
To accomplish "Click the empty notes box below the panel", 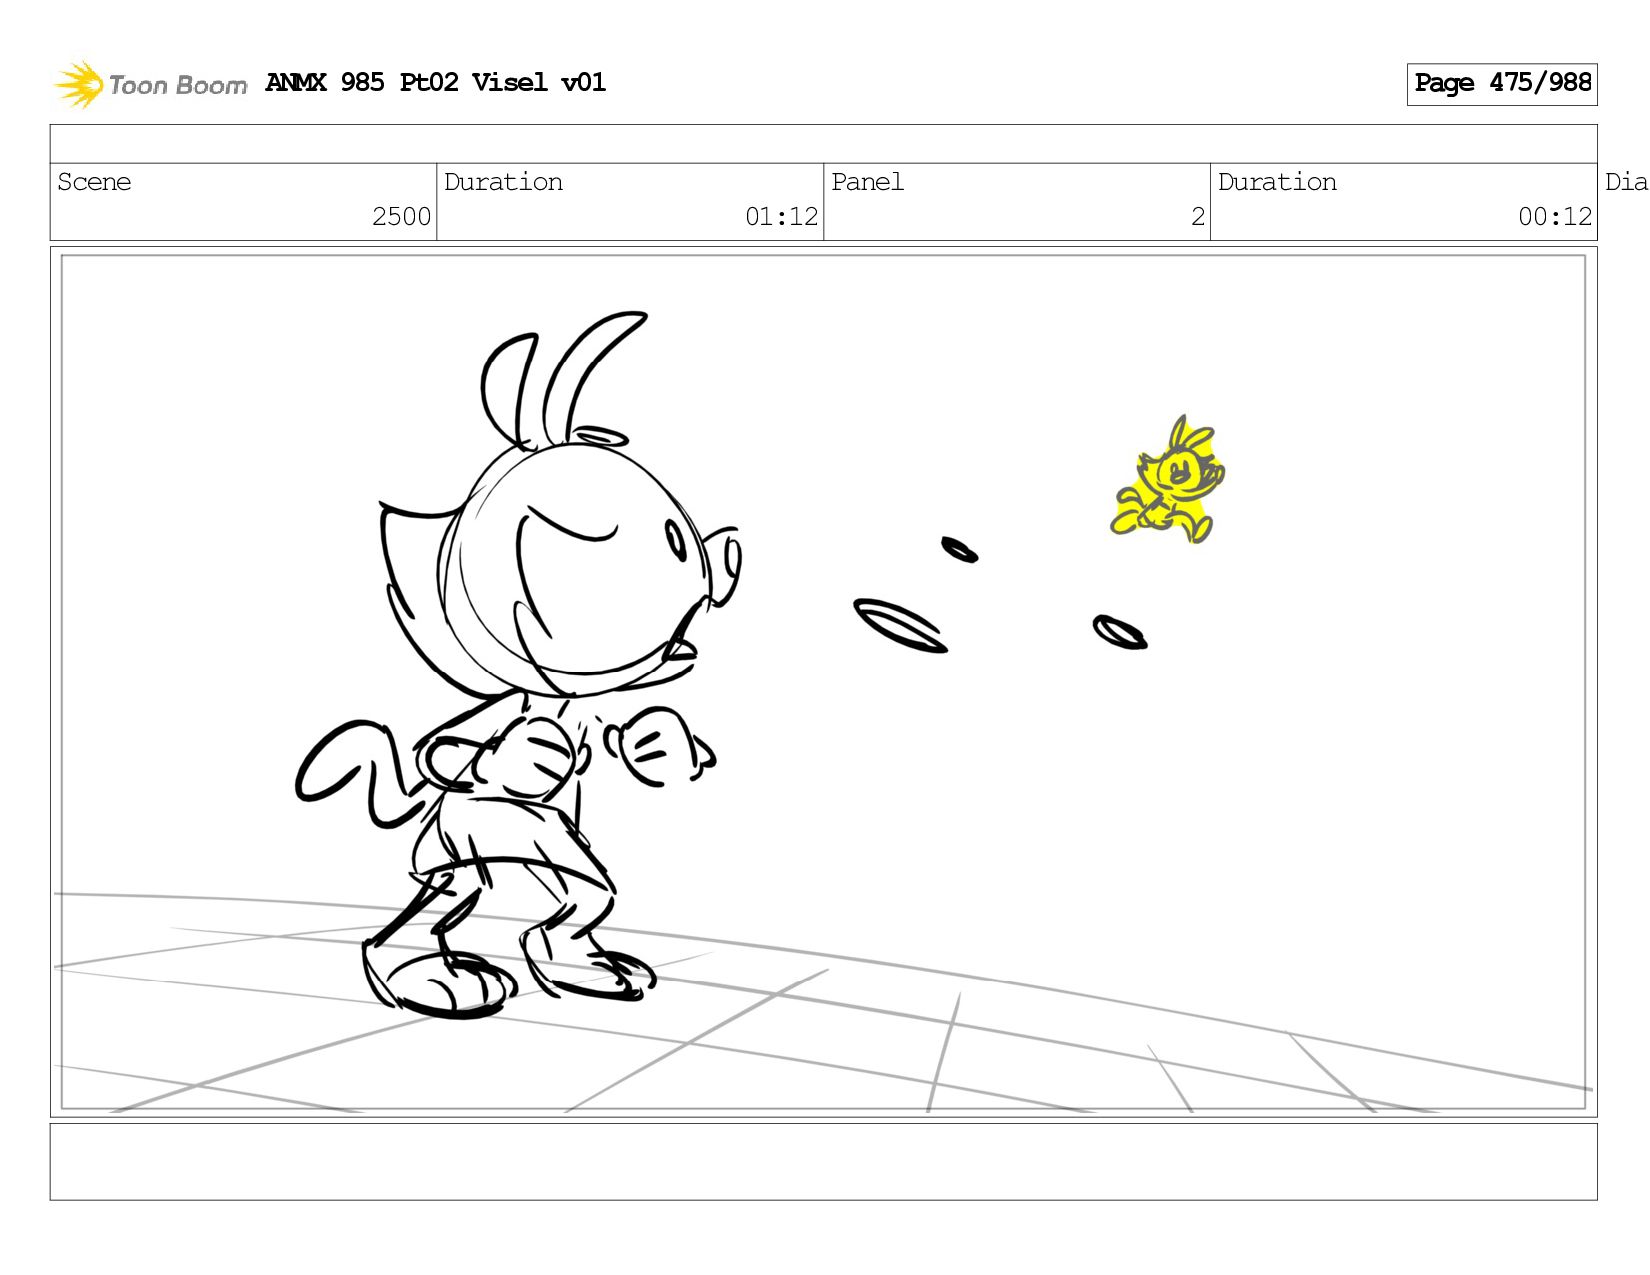I will 823,1162.
